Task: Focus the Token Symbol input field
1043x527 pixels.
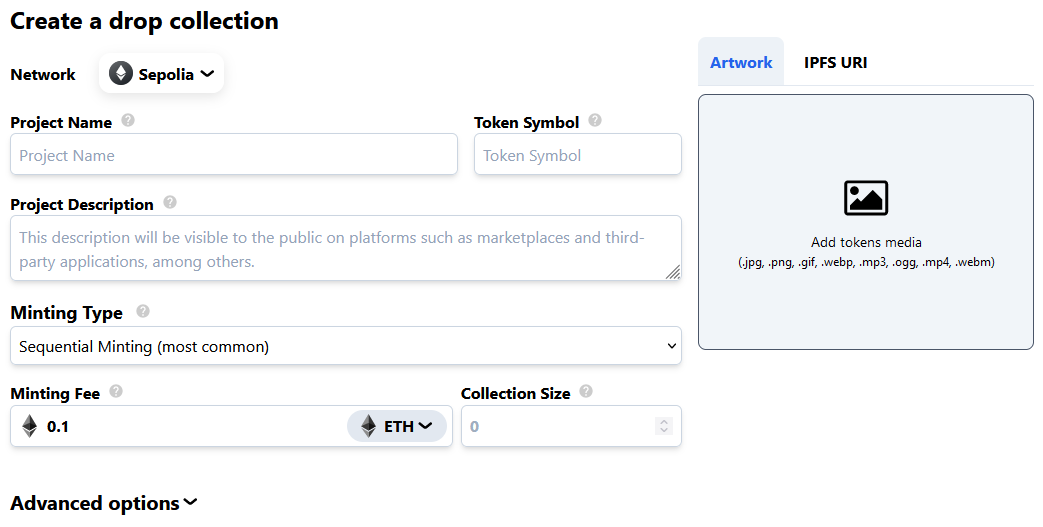Action: [x=577, y=156]
